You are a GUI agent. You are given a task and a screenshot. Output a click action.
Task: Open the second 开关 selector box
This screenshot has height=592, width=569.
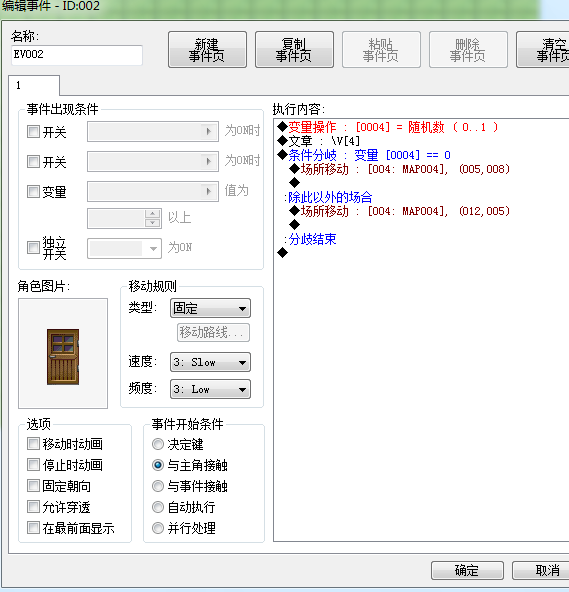pos(153,162)
